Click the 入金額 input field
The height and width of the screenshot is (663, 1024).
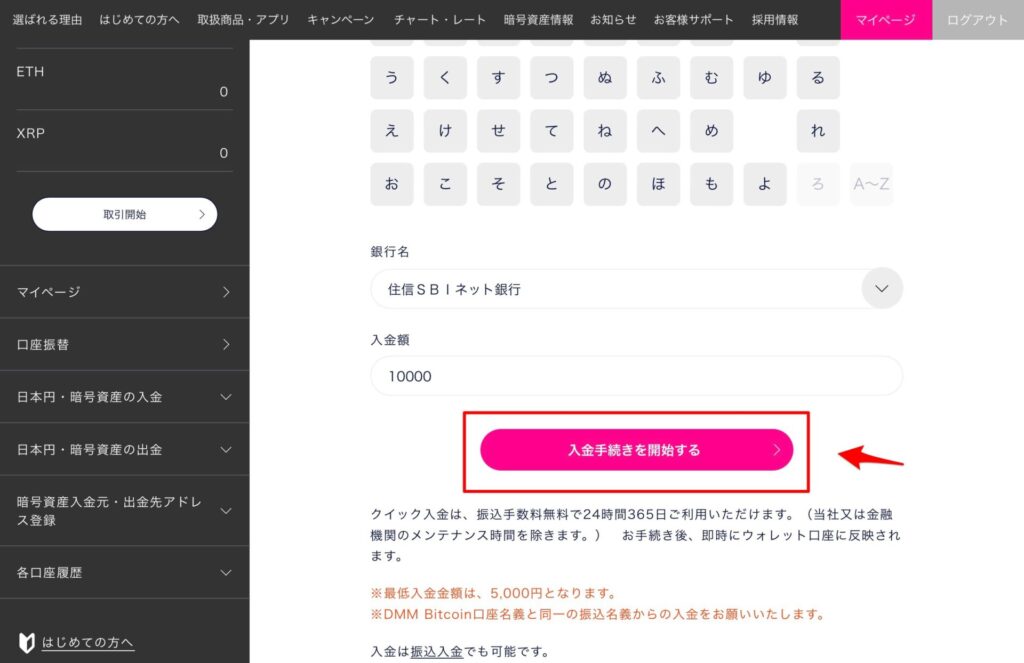click(636, 376)
